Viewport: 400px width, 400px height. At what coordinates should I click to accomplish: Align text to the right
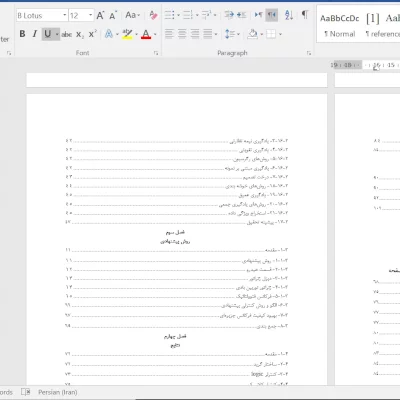pos(195,34)
